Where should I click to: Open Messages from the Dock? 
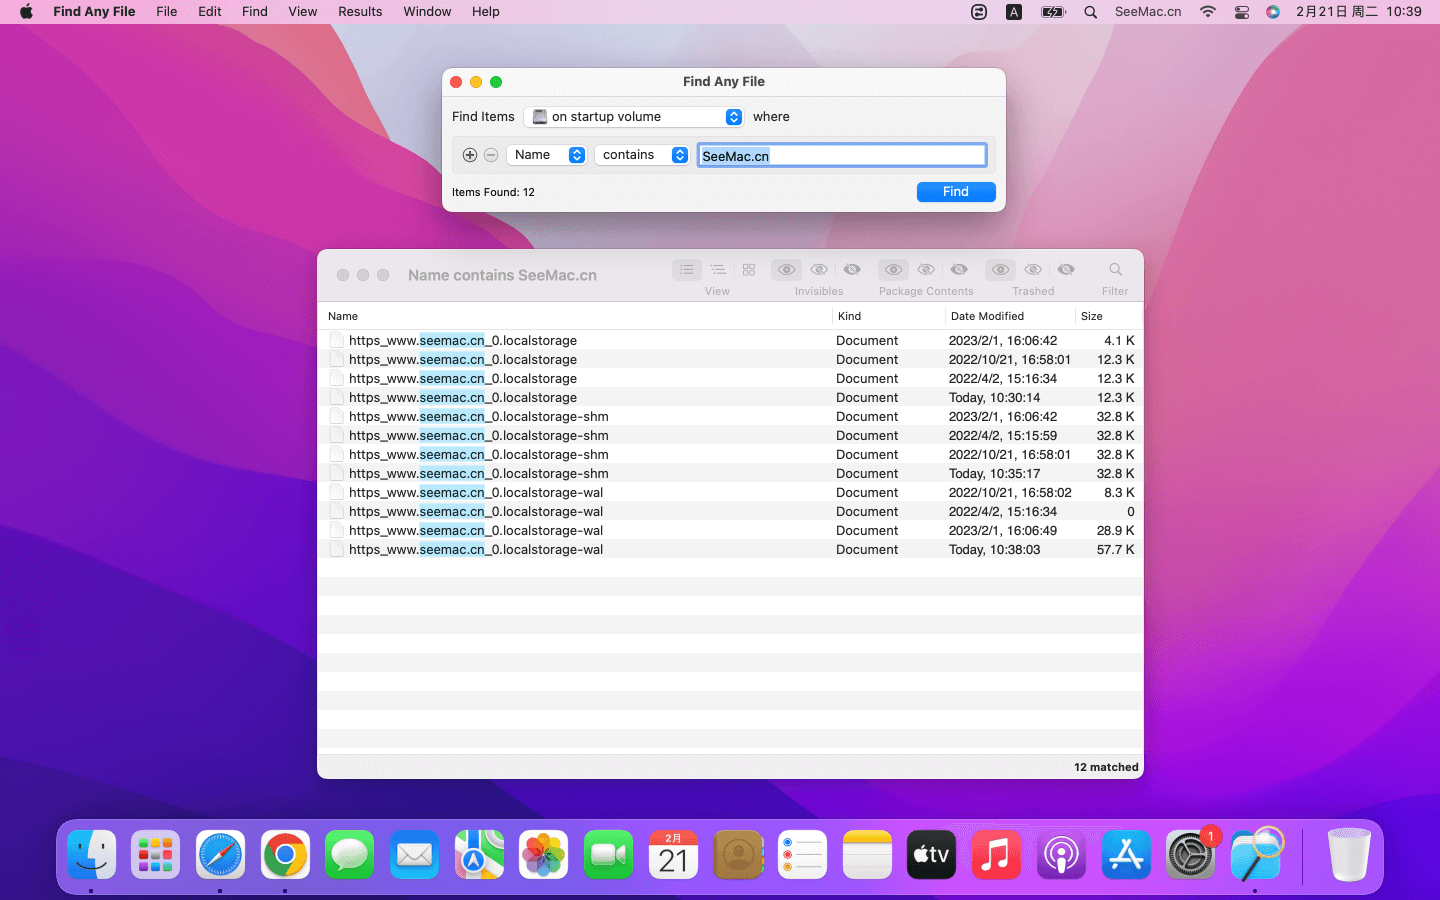click(349, 855)
